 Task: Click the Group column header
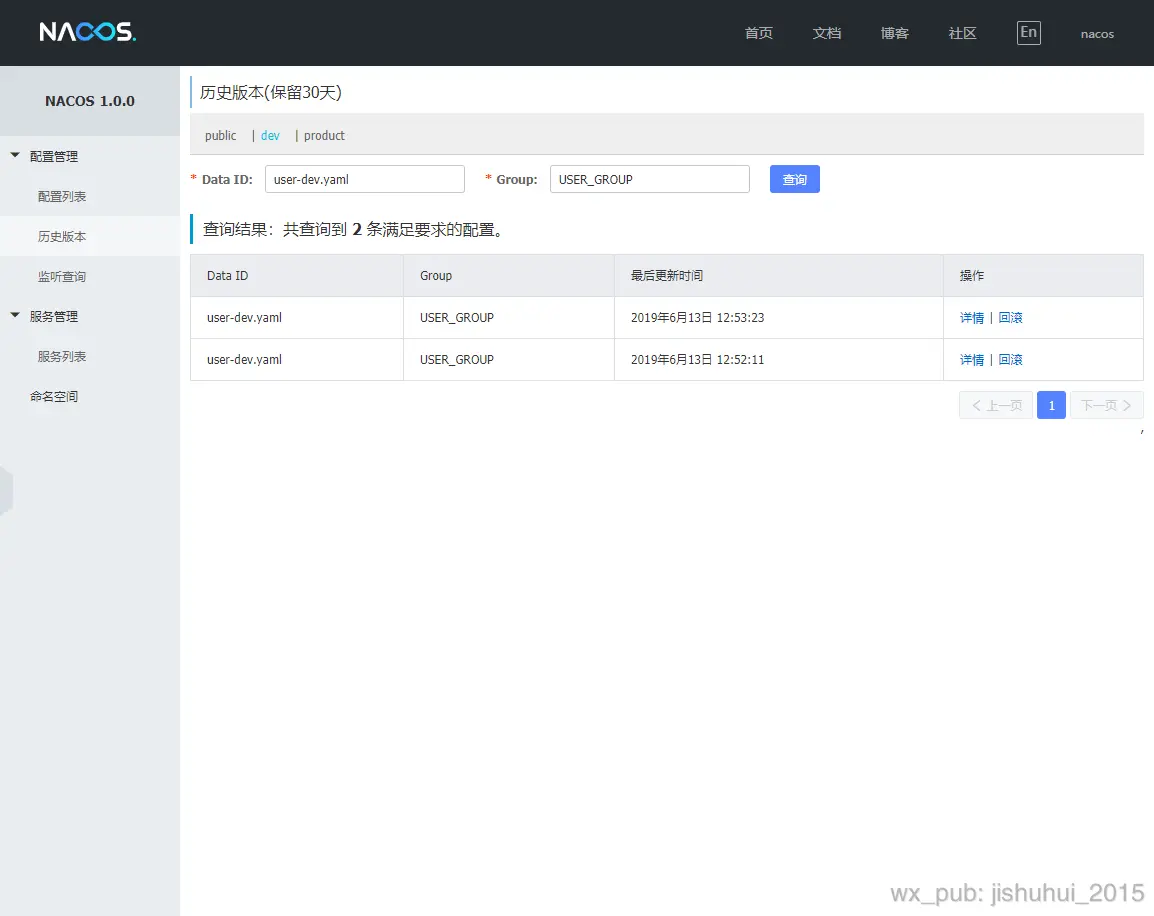pos(509,275)
